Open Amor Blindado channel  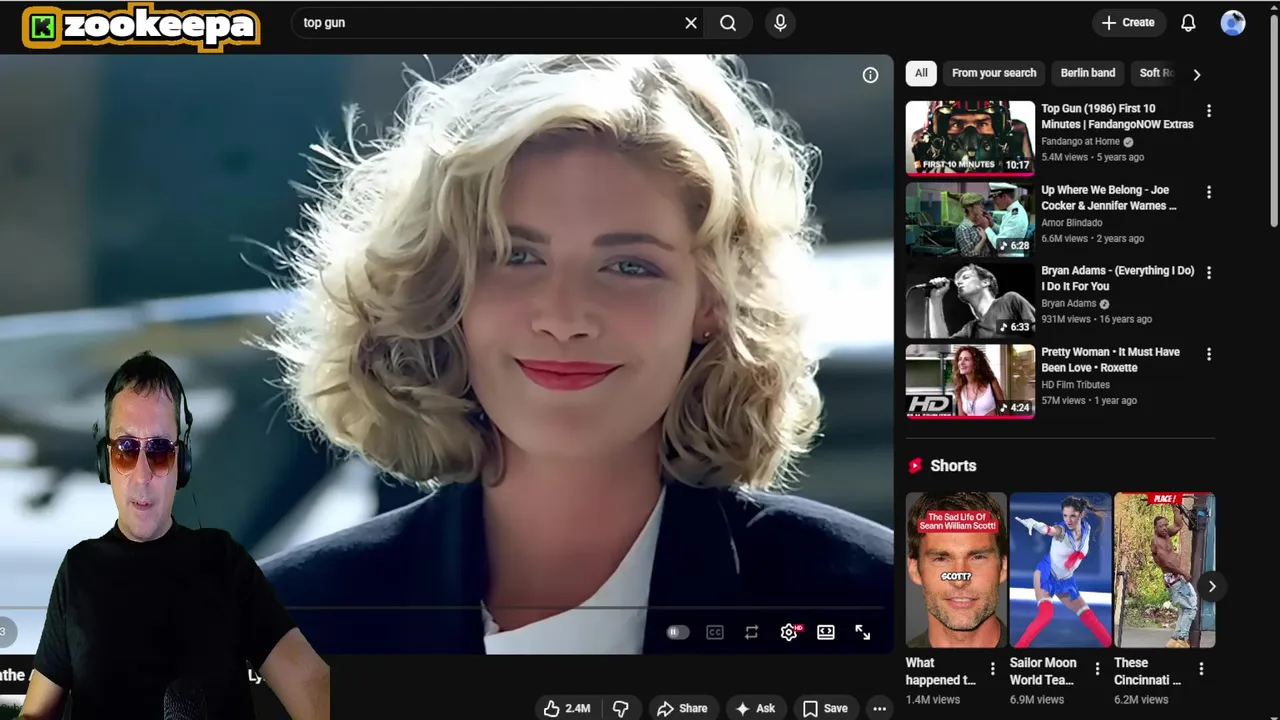coord(1071,223)
